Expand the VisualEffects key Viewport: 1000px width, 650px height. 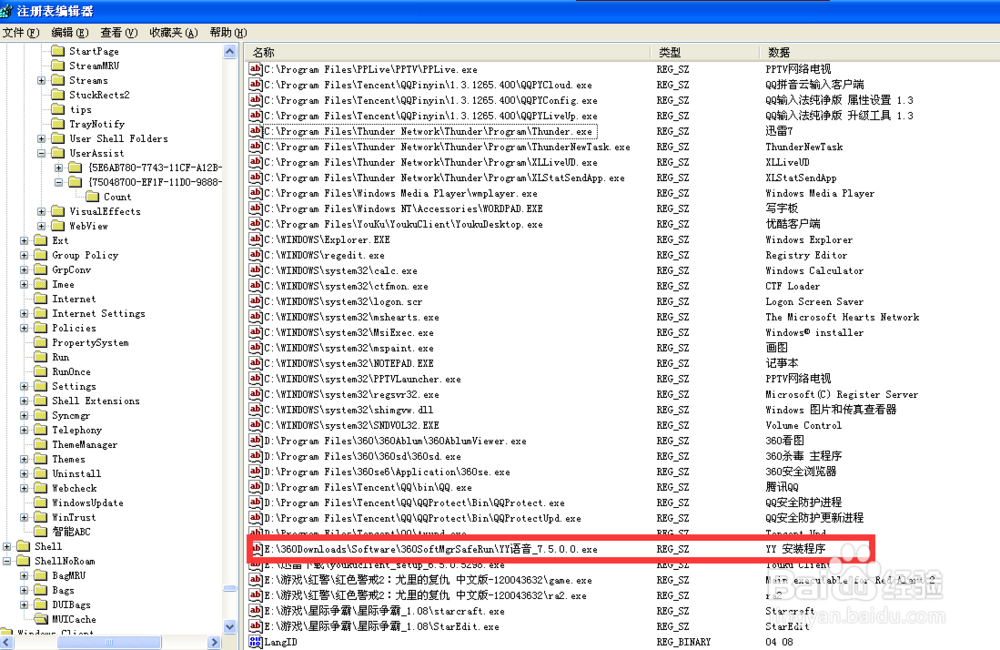pyautogui.click(x=41, y=211)
